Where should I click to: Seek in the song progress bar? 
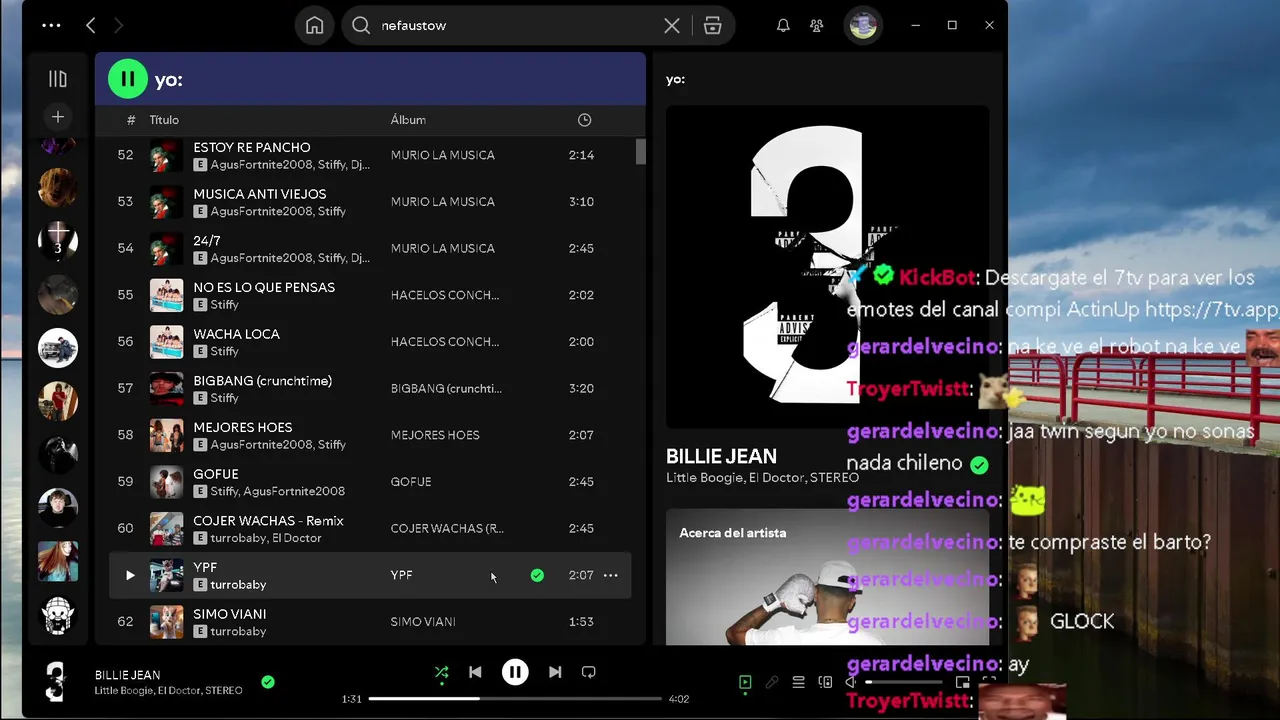click(x=515, y=699)
